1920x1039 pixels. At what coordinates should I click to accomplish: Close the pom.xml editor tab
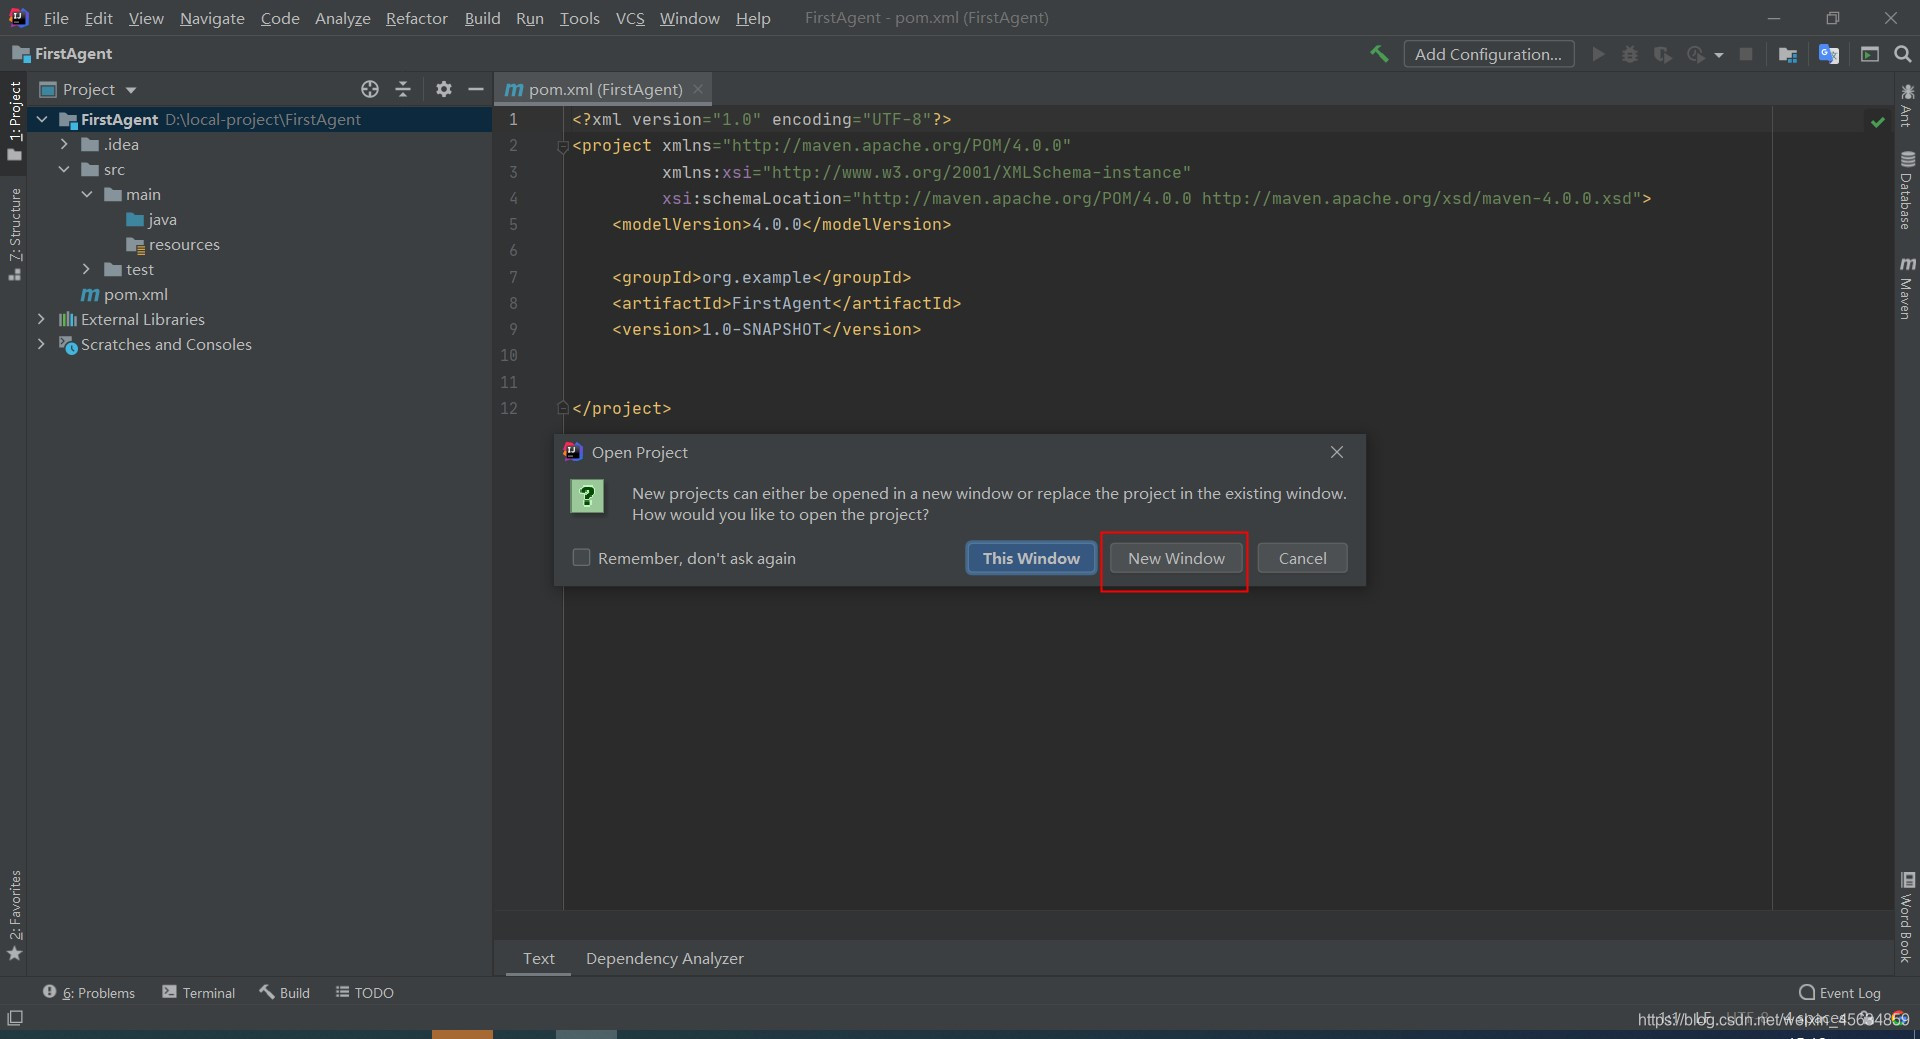pyautogui.click(x=698, y=89)
